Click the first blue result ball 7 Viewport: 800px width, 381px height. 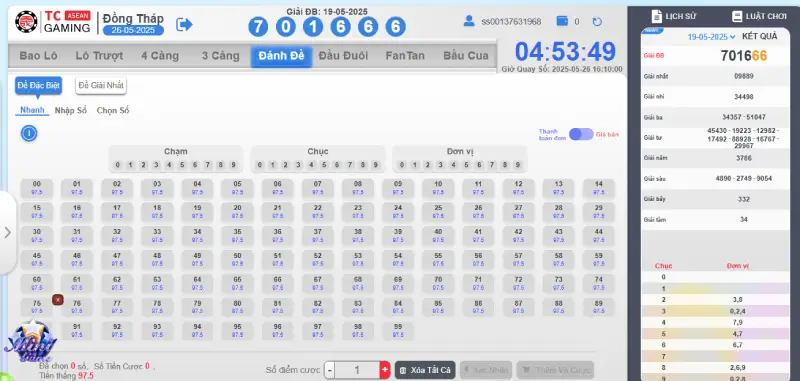coord(258,27)
